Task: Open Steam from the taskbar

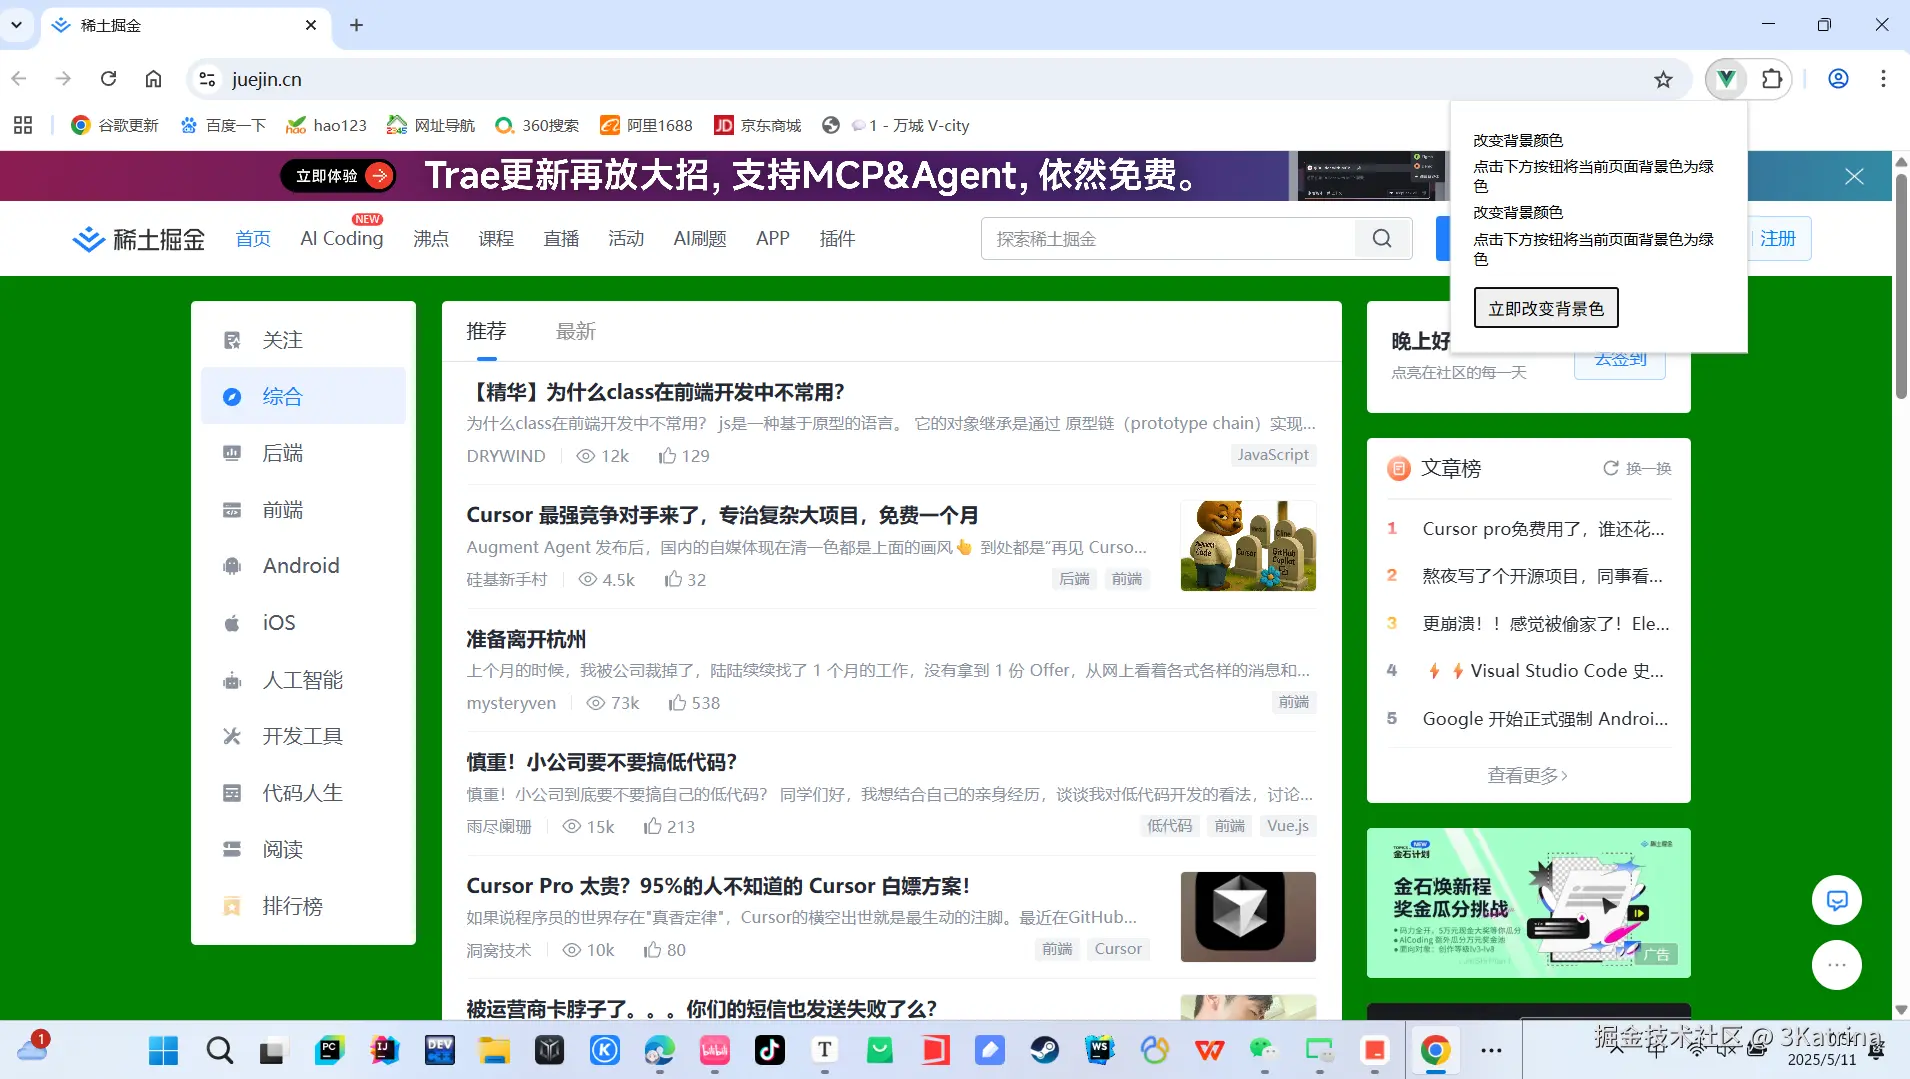Action: click(1045, 1050)
